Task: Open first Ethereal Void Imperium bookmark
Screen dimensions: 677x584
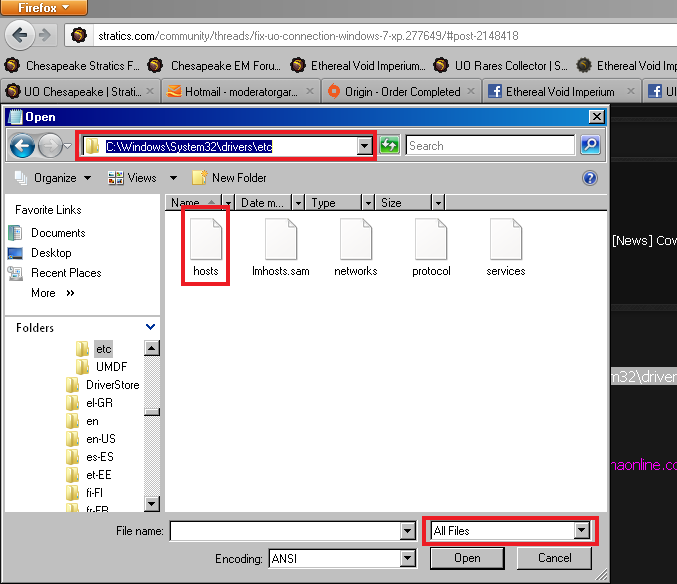Action: coord(357,66)
